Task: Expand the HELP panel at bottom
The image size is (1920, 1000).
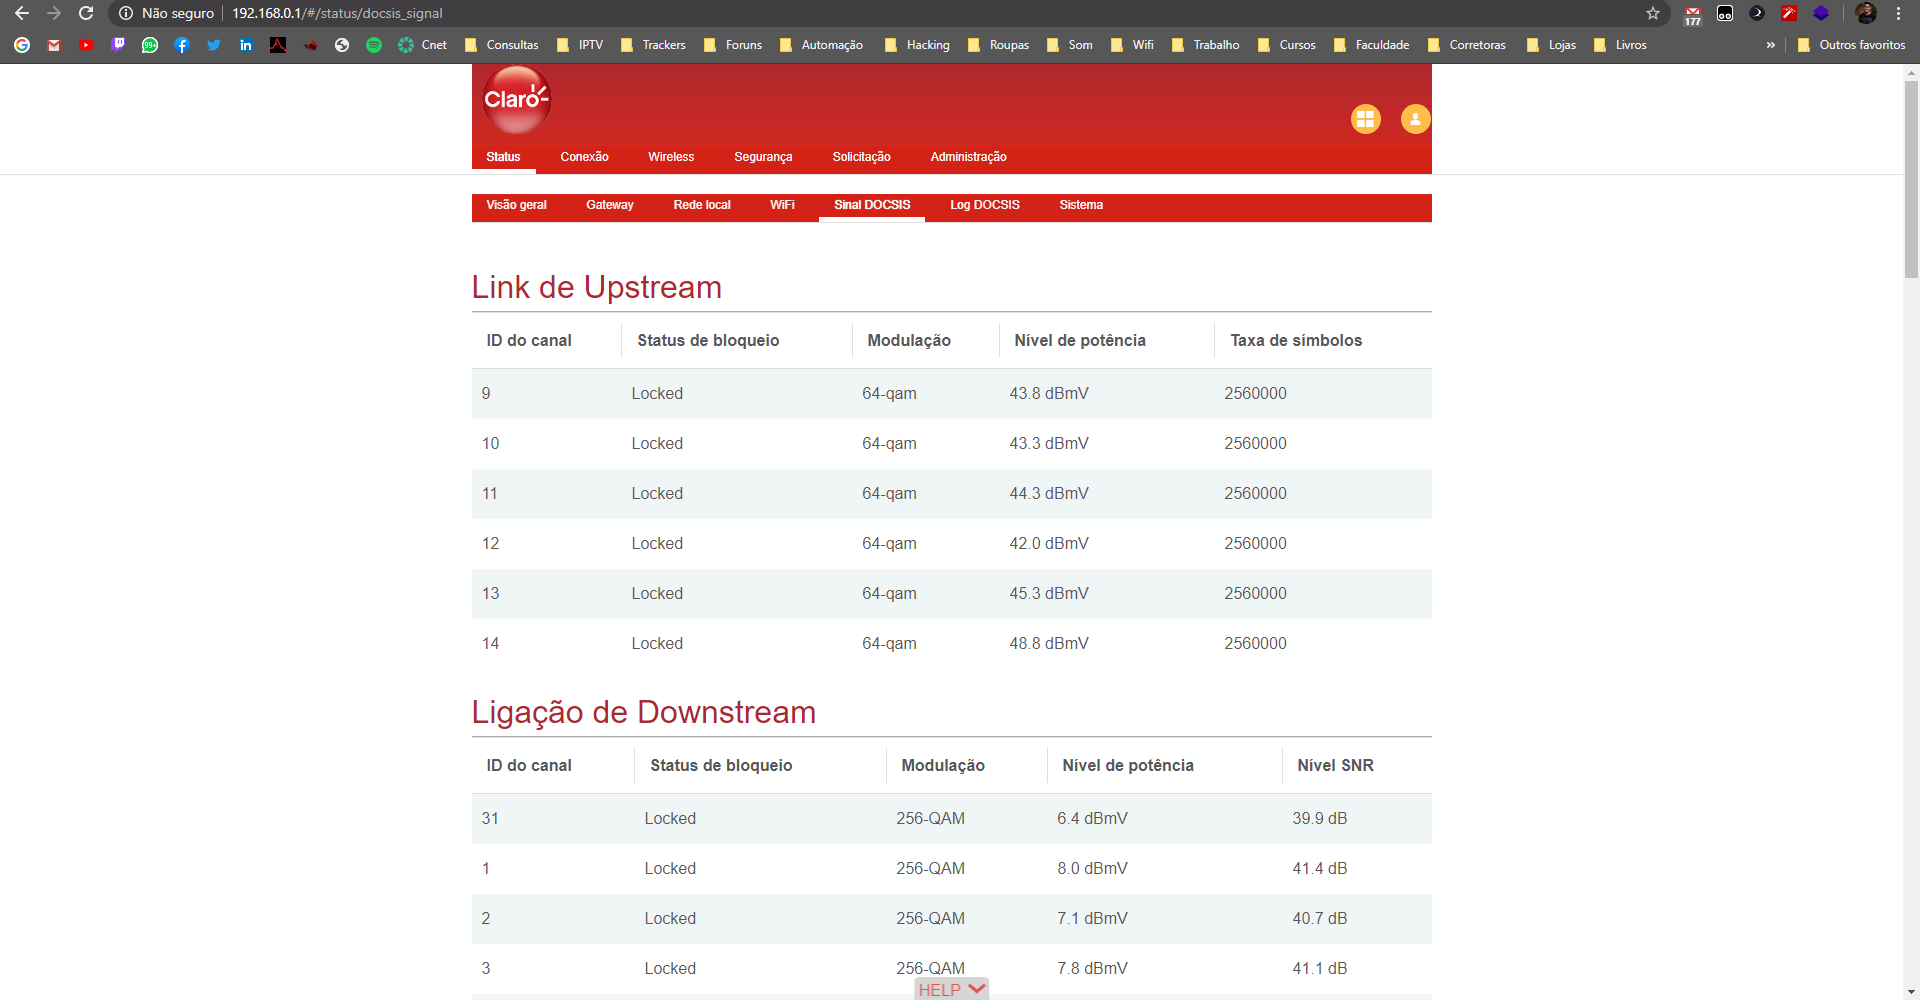Action: [951, 989]
